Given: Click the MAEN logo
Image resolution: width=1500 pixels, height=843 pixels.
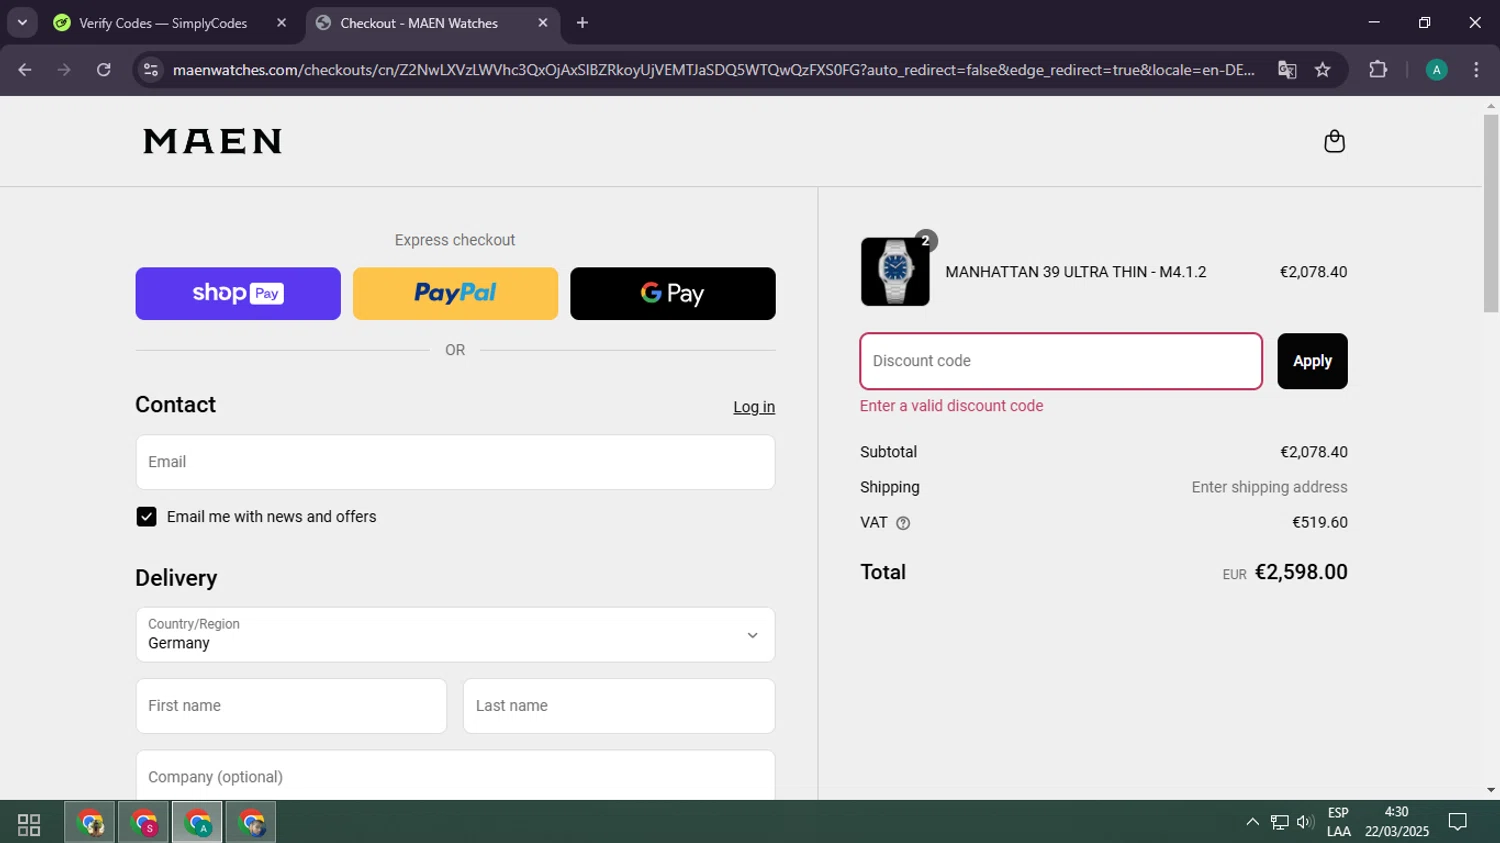Looking at the screenshot, I should point(213,141).
